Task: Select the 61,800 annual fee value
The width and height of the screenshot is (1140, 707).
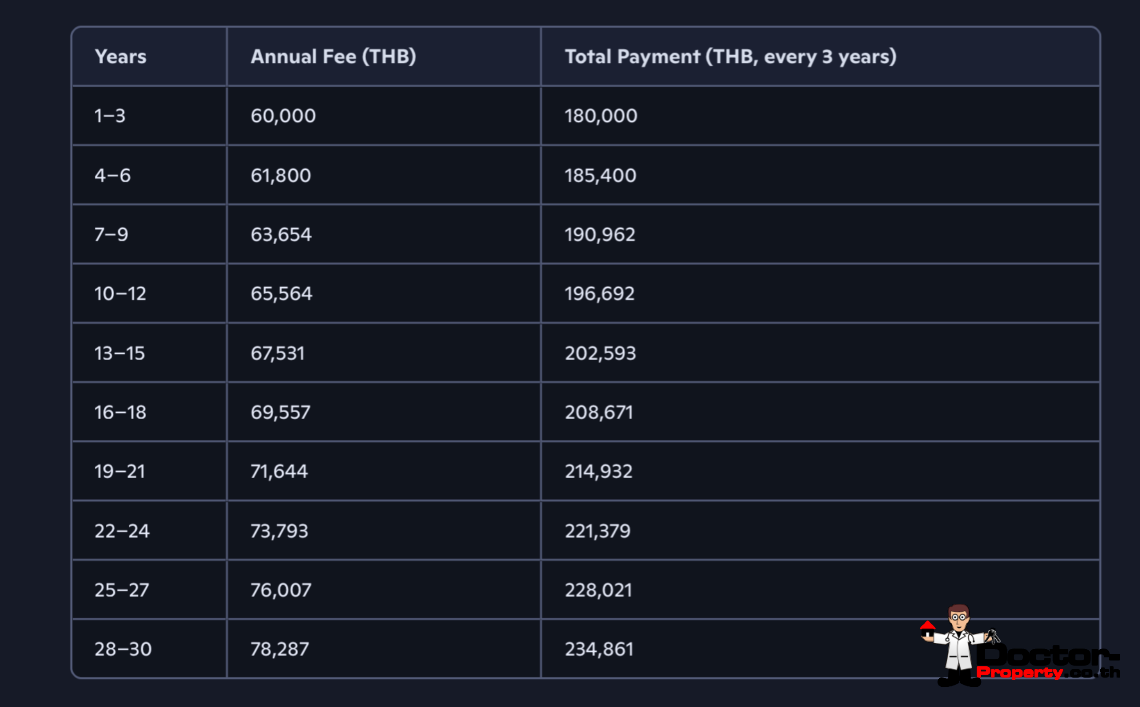Action: pos(281,176)
